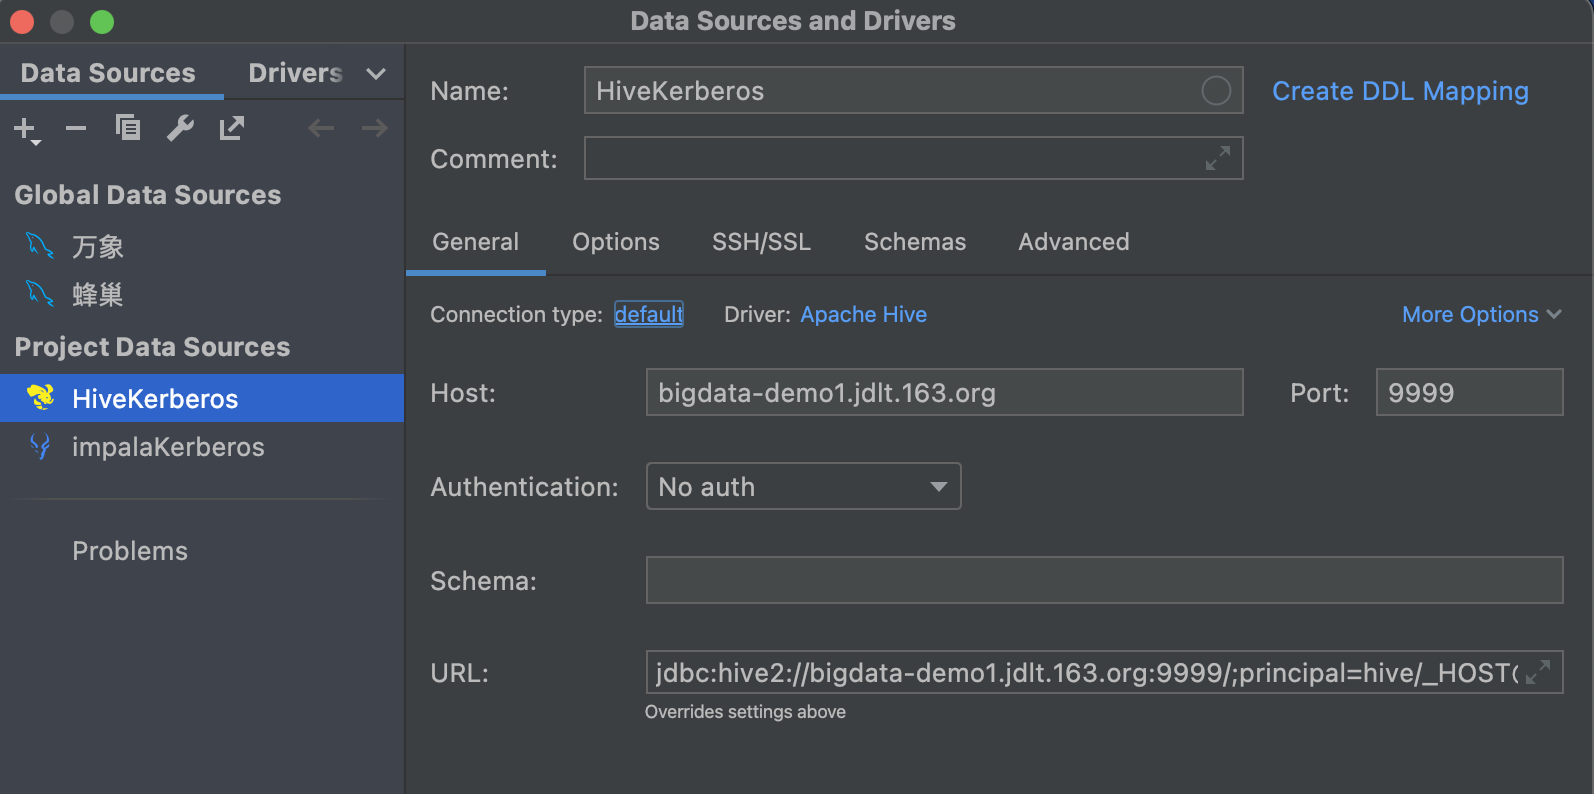The width and height of the screenshot is (1594, 794).
Task: Click the HiveKerberos hive icon
Action: 41,398
